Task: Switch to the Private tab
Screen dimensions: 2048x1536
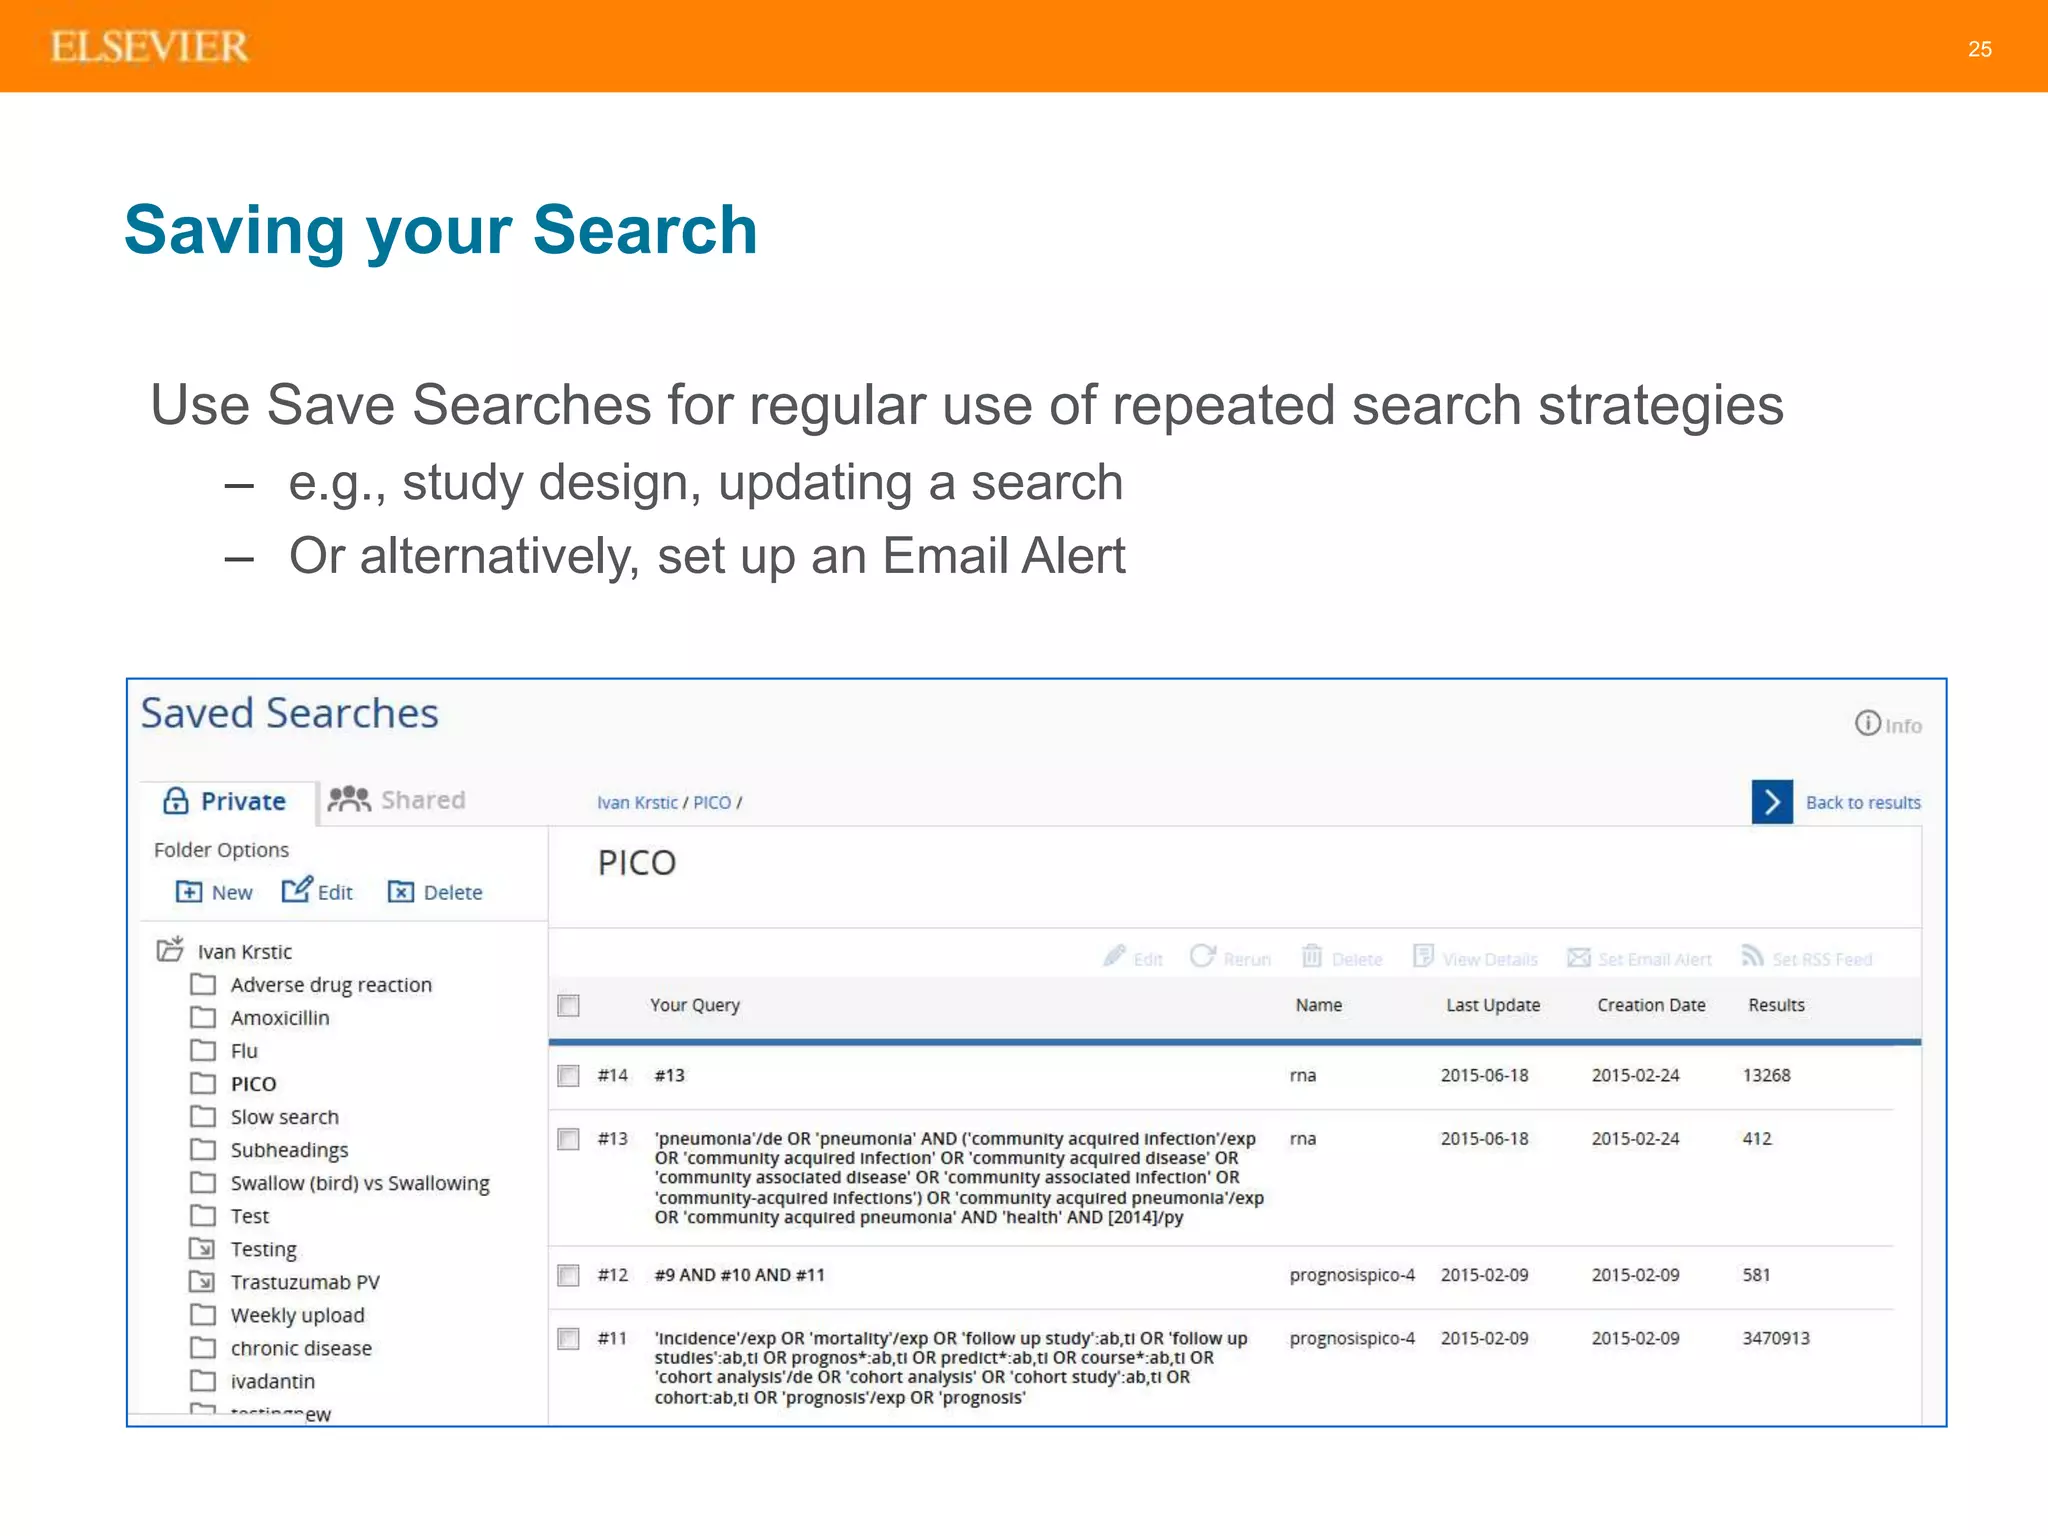Action: tap(229, 801)
